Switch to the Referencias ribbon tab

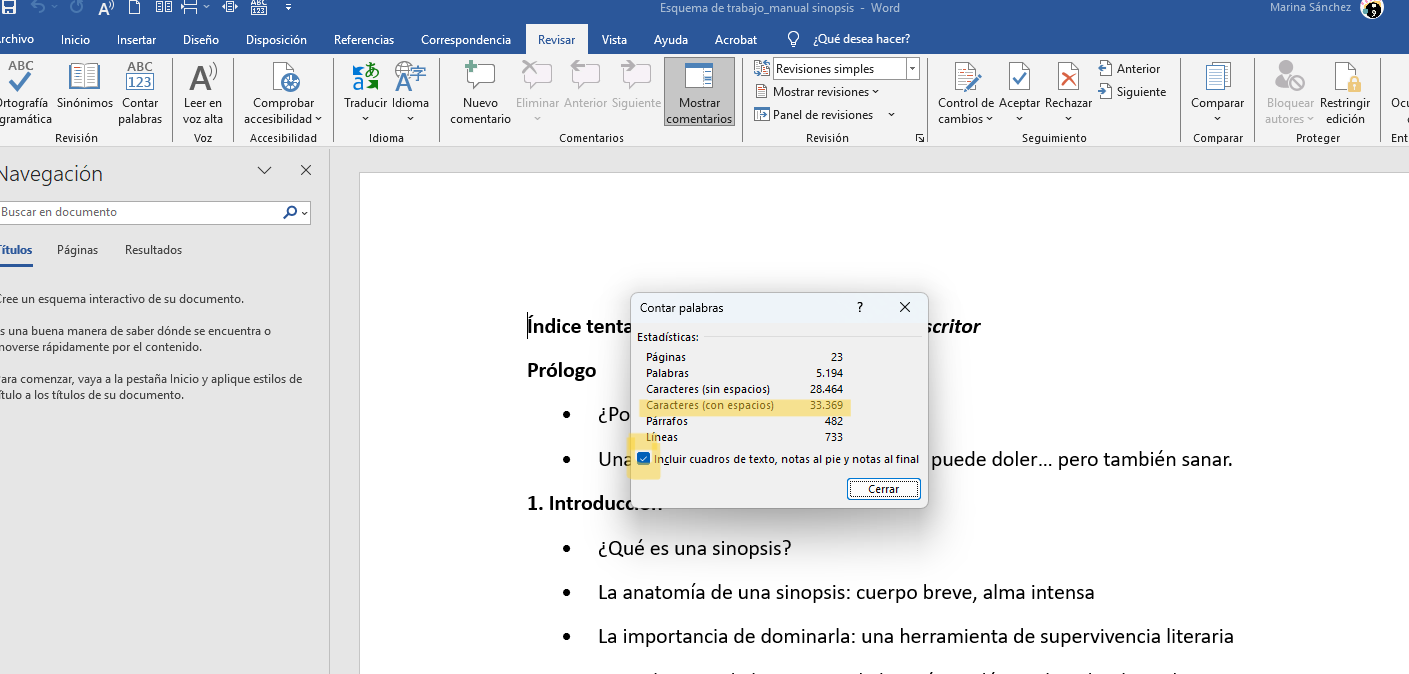(364, 40)
